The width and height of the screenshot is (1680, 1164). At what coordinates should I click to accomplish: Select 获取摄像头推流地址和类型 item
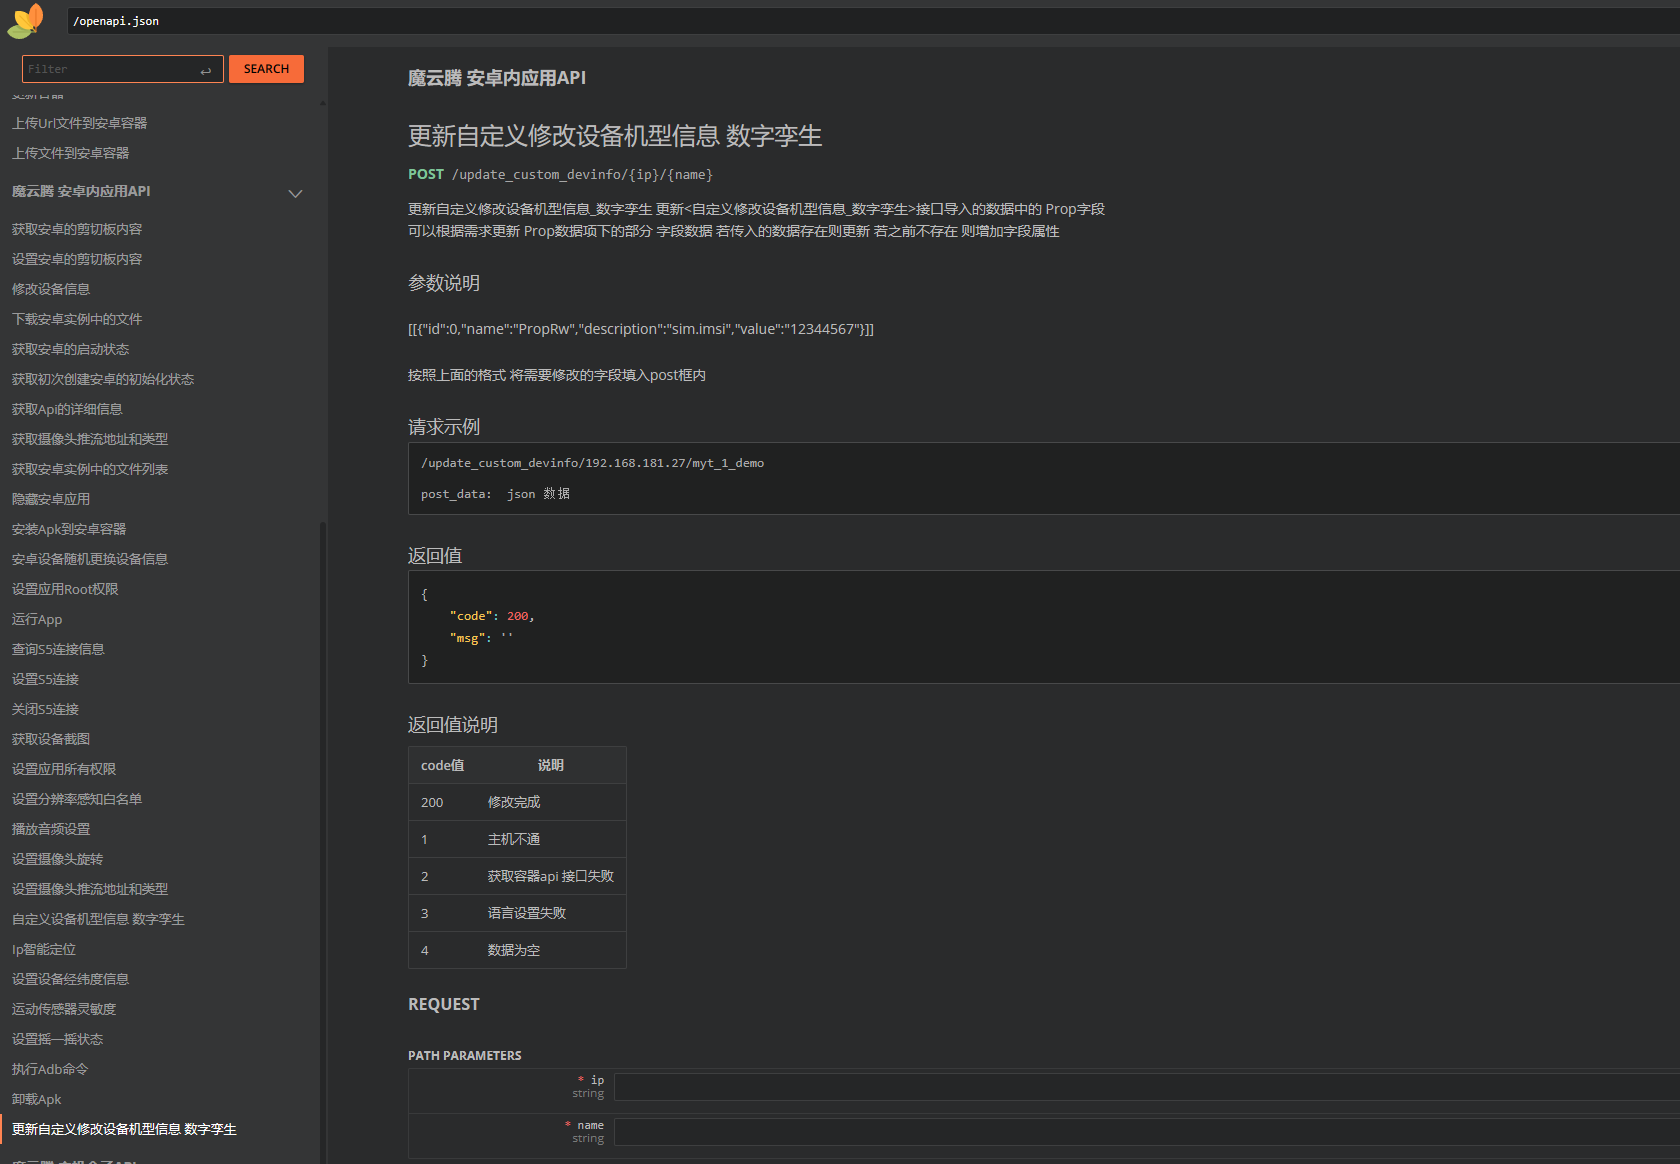pos(89,438)
